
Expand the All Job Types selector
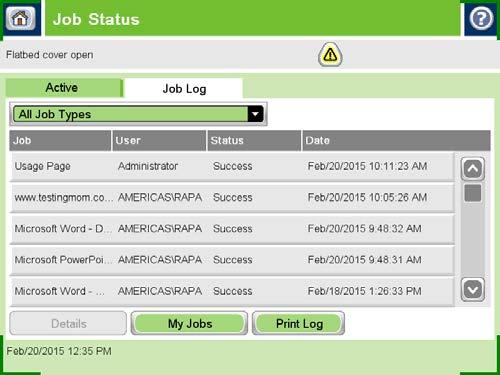pyautogui.click(x=138, y=114)
